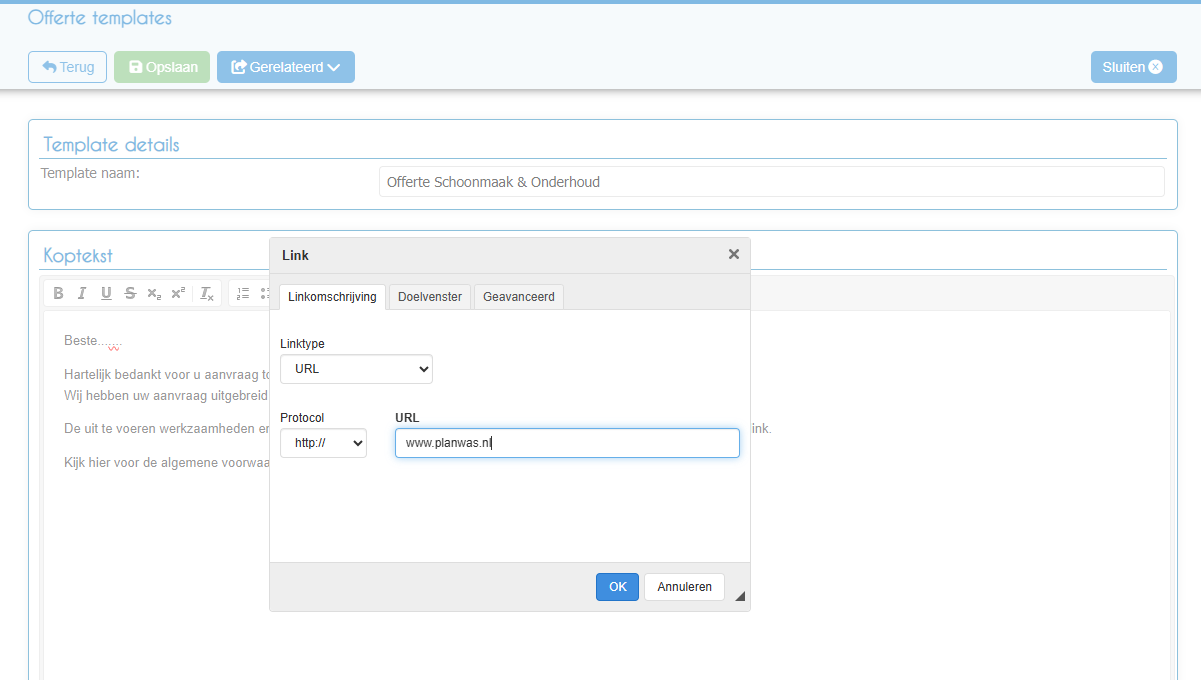This screenshot has height=680, width=1201.
Task: Place cursor on the 'Beste' line
Action: [92, 341]
